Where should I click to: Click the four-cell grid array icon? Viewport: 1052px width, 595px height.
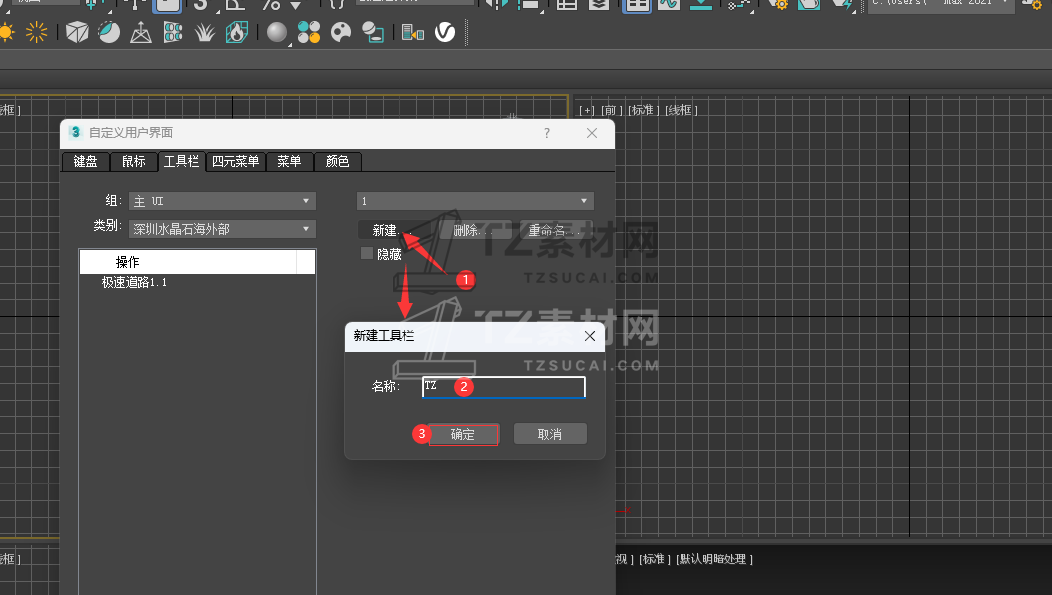pyautogui.click(x=173, y=32)
